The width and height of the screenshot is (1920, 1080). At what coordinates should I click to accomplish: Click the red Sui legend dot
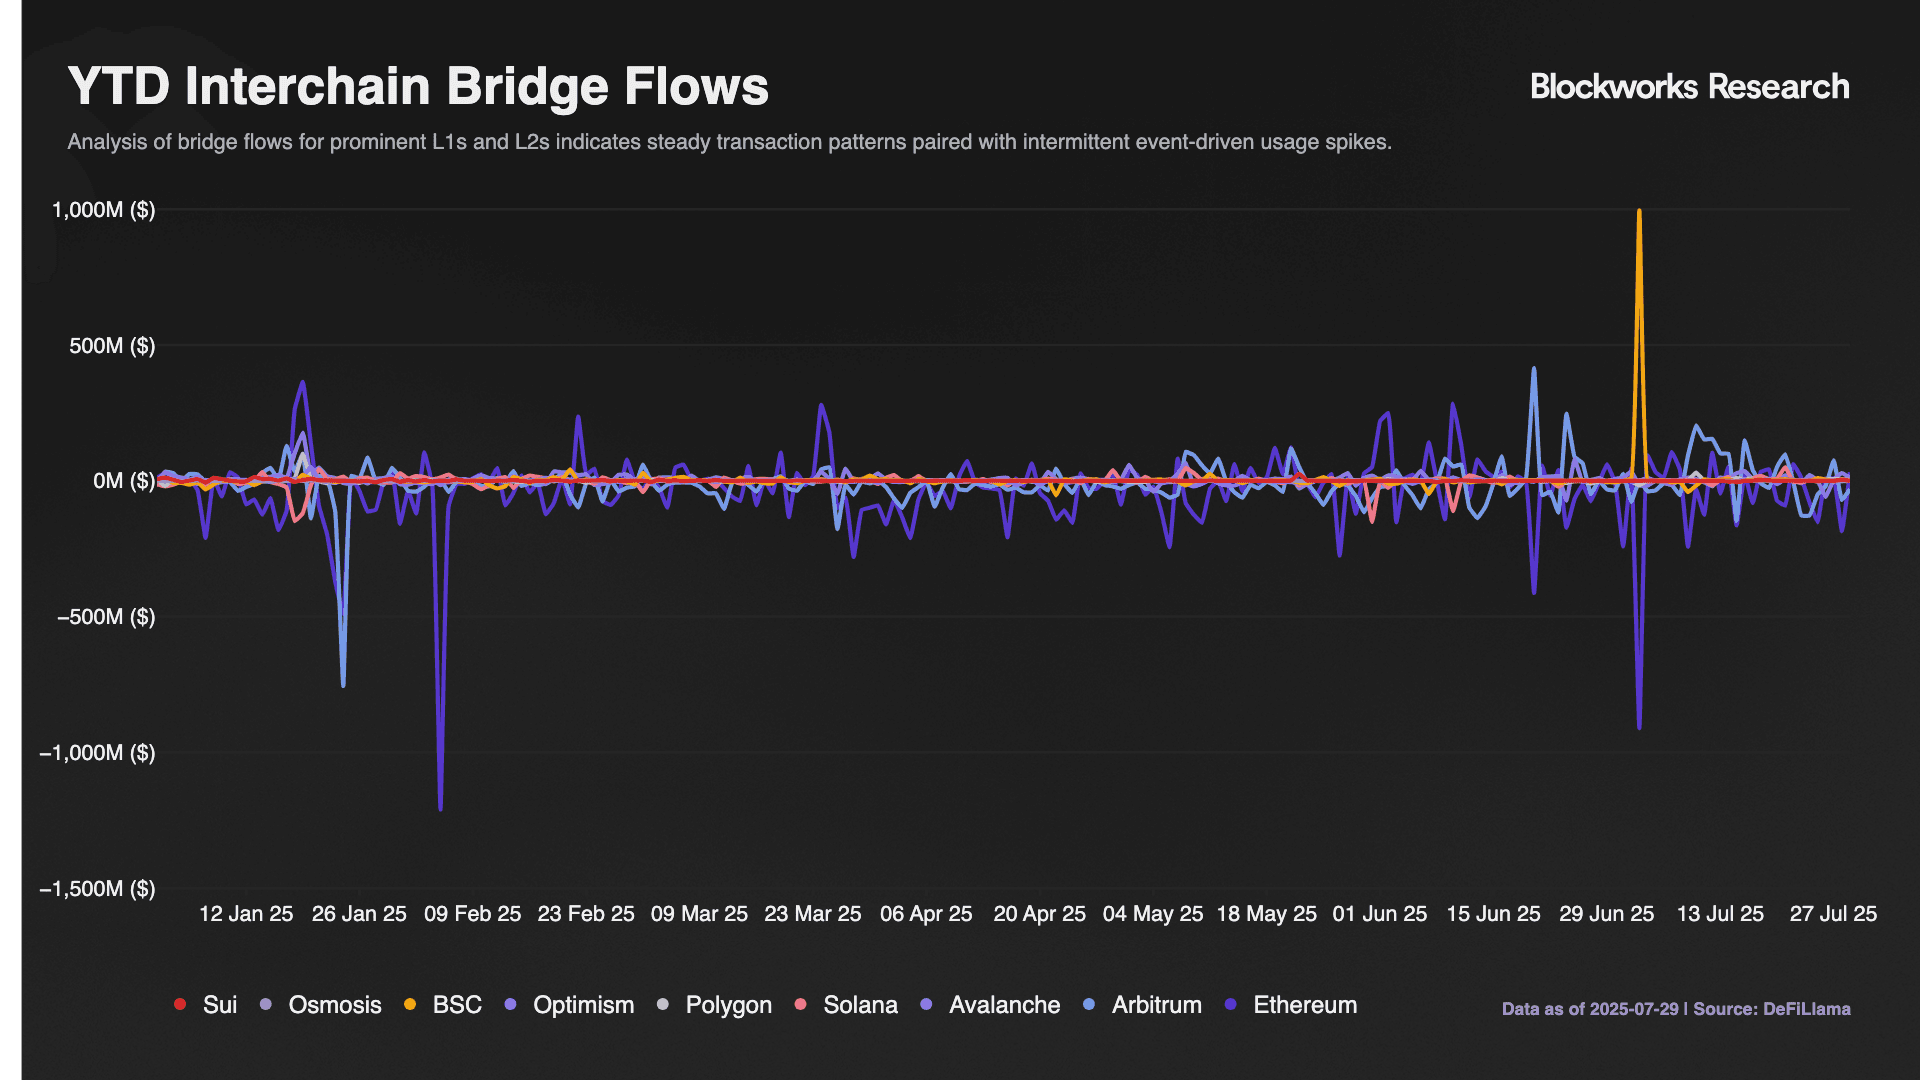coord(180,1004)
